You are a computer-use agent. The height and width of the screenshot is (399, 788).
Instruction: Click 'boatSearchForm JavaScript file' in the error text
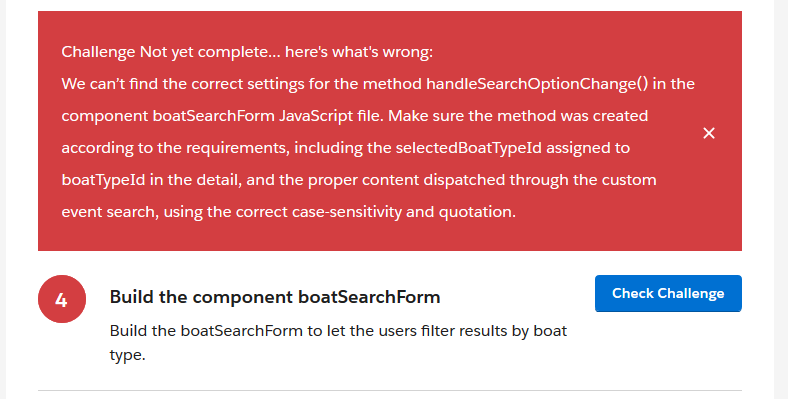click(268, 116)
